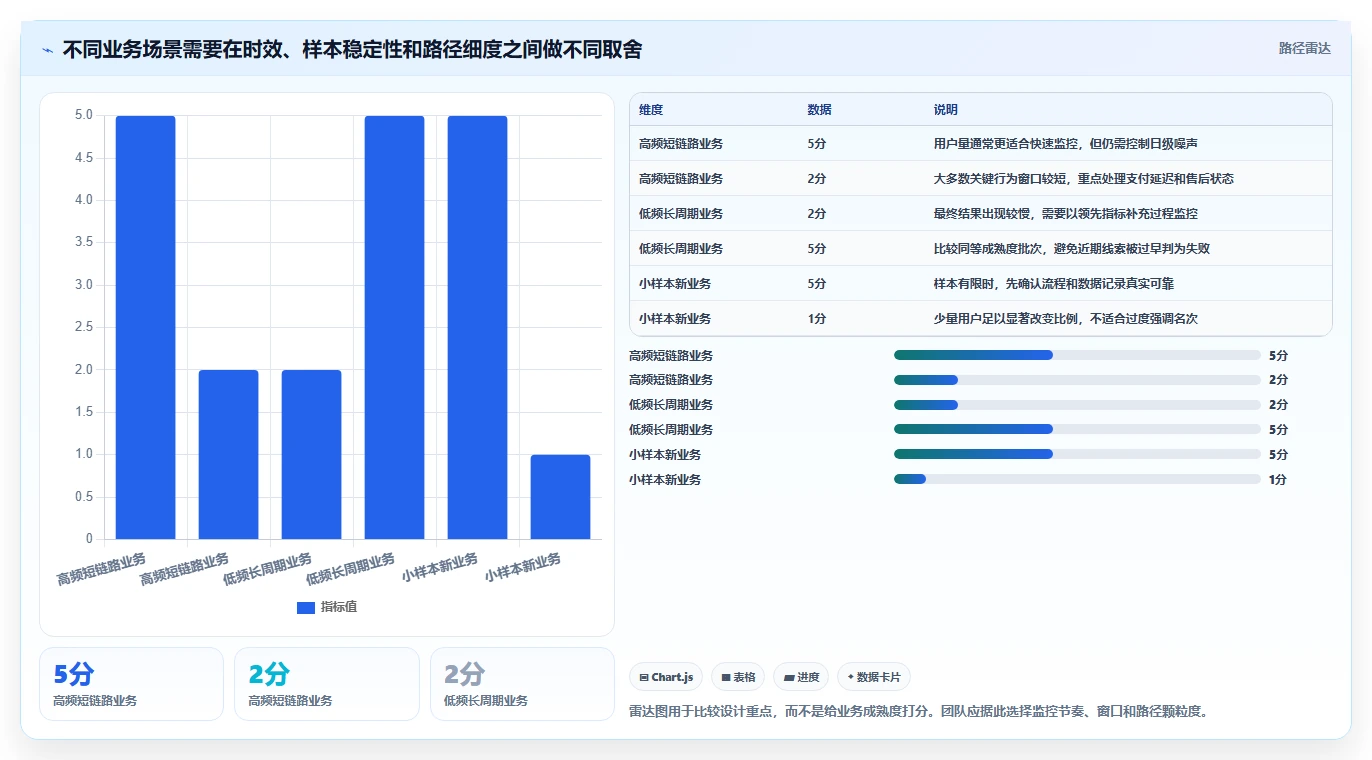Click the 5分 高频短链路业务 data card
The width and height of the screenshot is (1372, 760).
pyautogui.click(x=131, y=684)
